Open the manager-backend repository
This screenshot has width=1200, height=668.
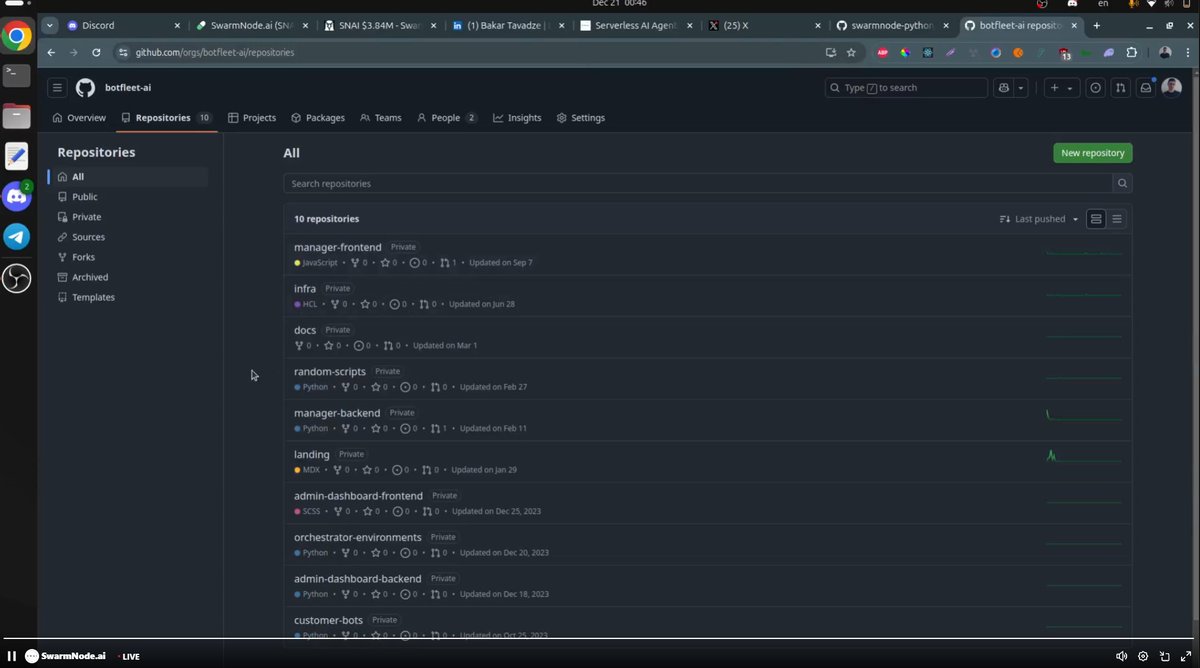tap(337, 413)
